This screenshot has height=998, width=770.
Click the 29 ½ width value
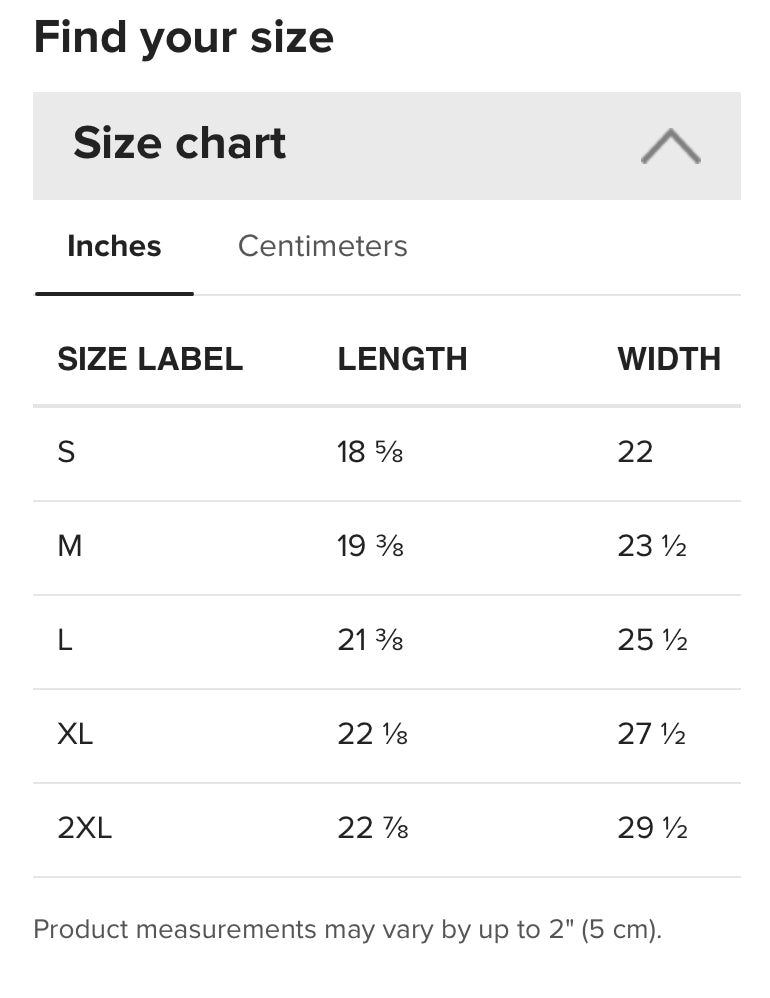tap(652, 828)
